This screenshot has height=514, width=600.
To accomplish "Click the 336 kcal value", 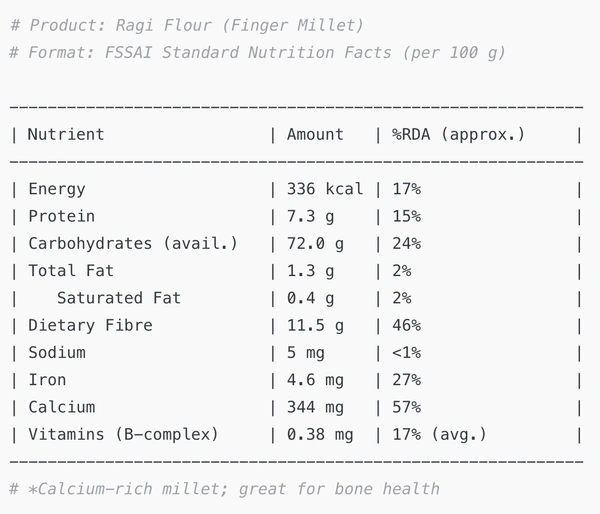I will 325,189.
